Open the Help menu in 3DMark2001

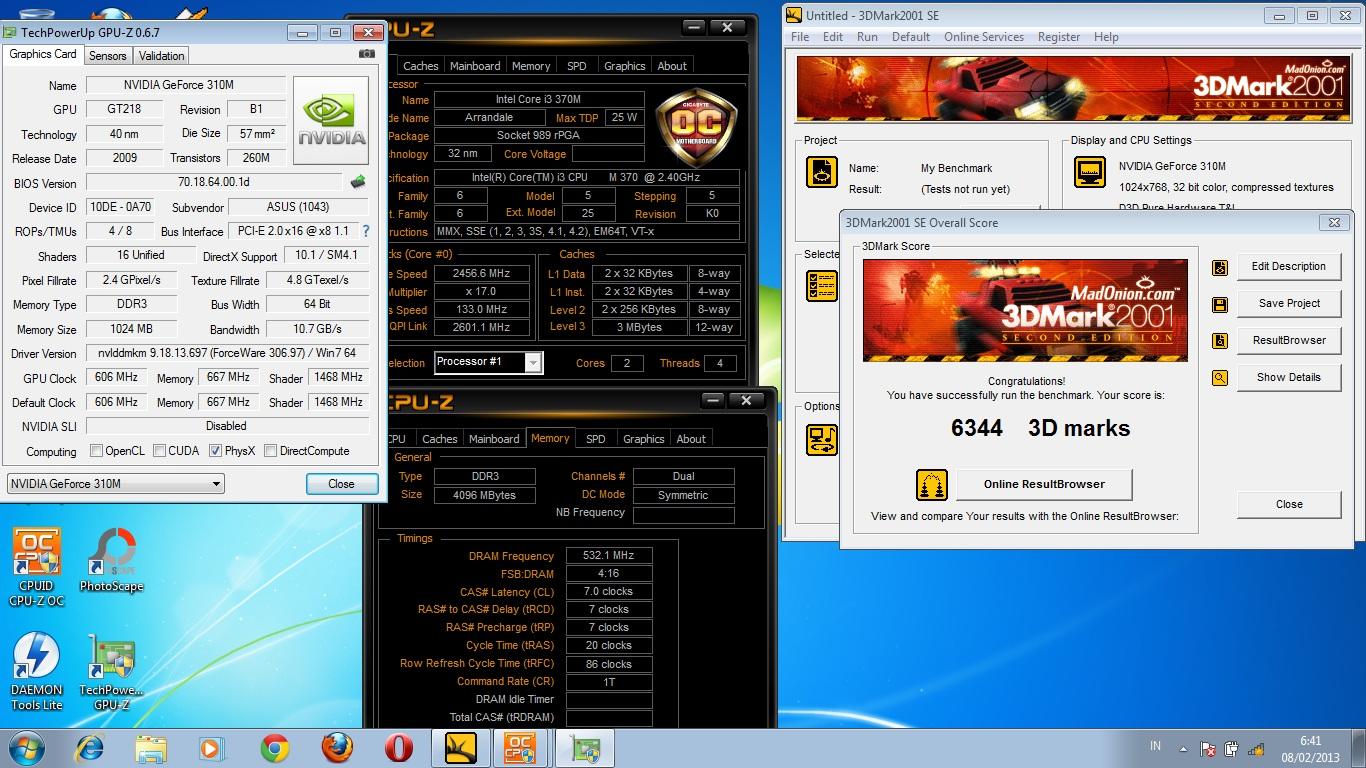(1106, 37)
